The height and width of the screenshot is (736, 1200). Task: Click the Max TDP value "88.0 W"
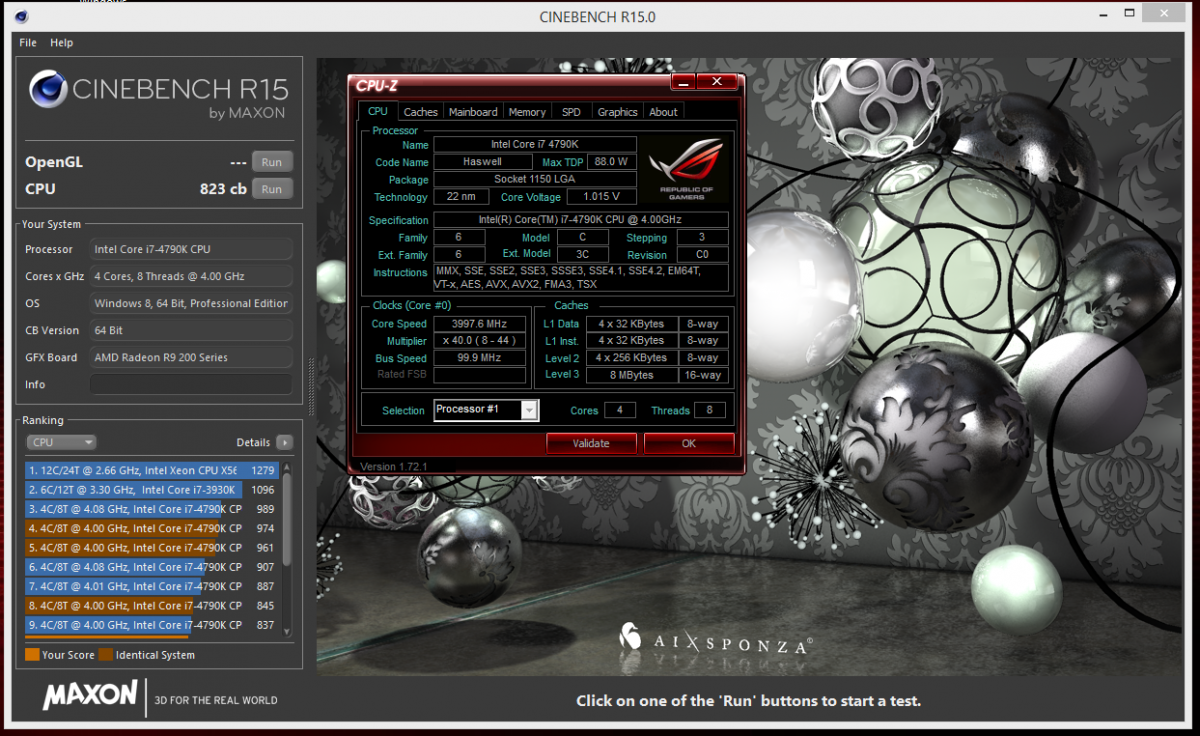pos(611,162)
